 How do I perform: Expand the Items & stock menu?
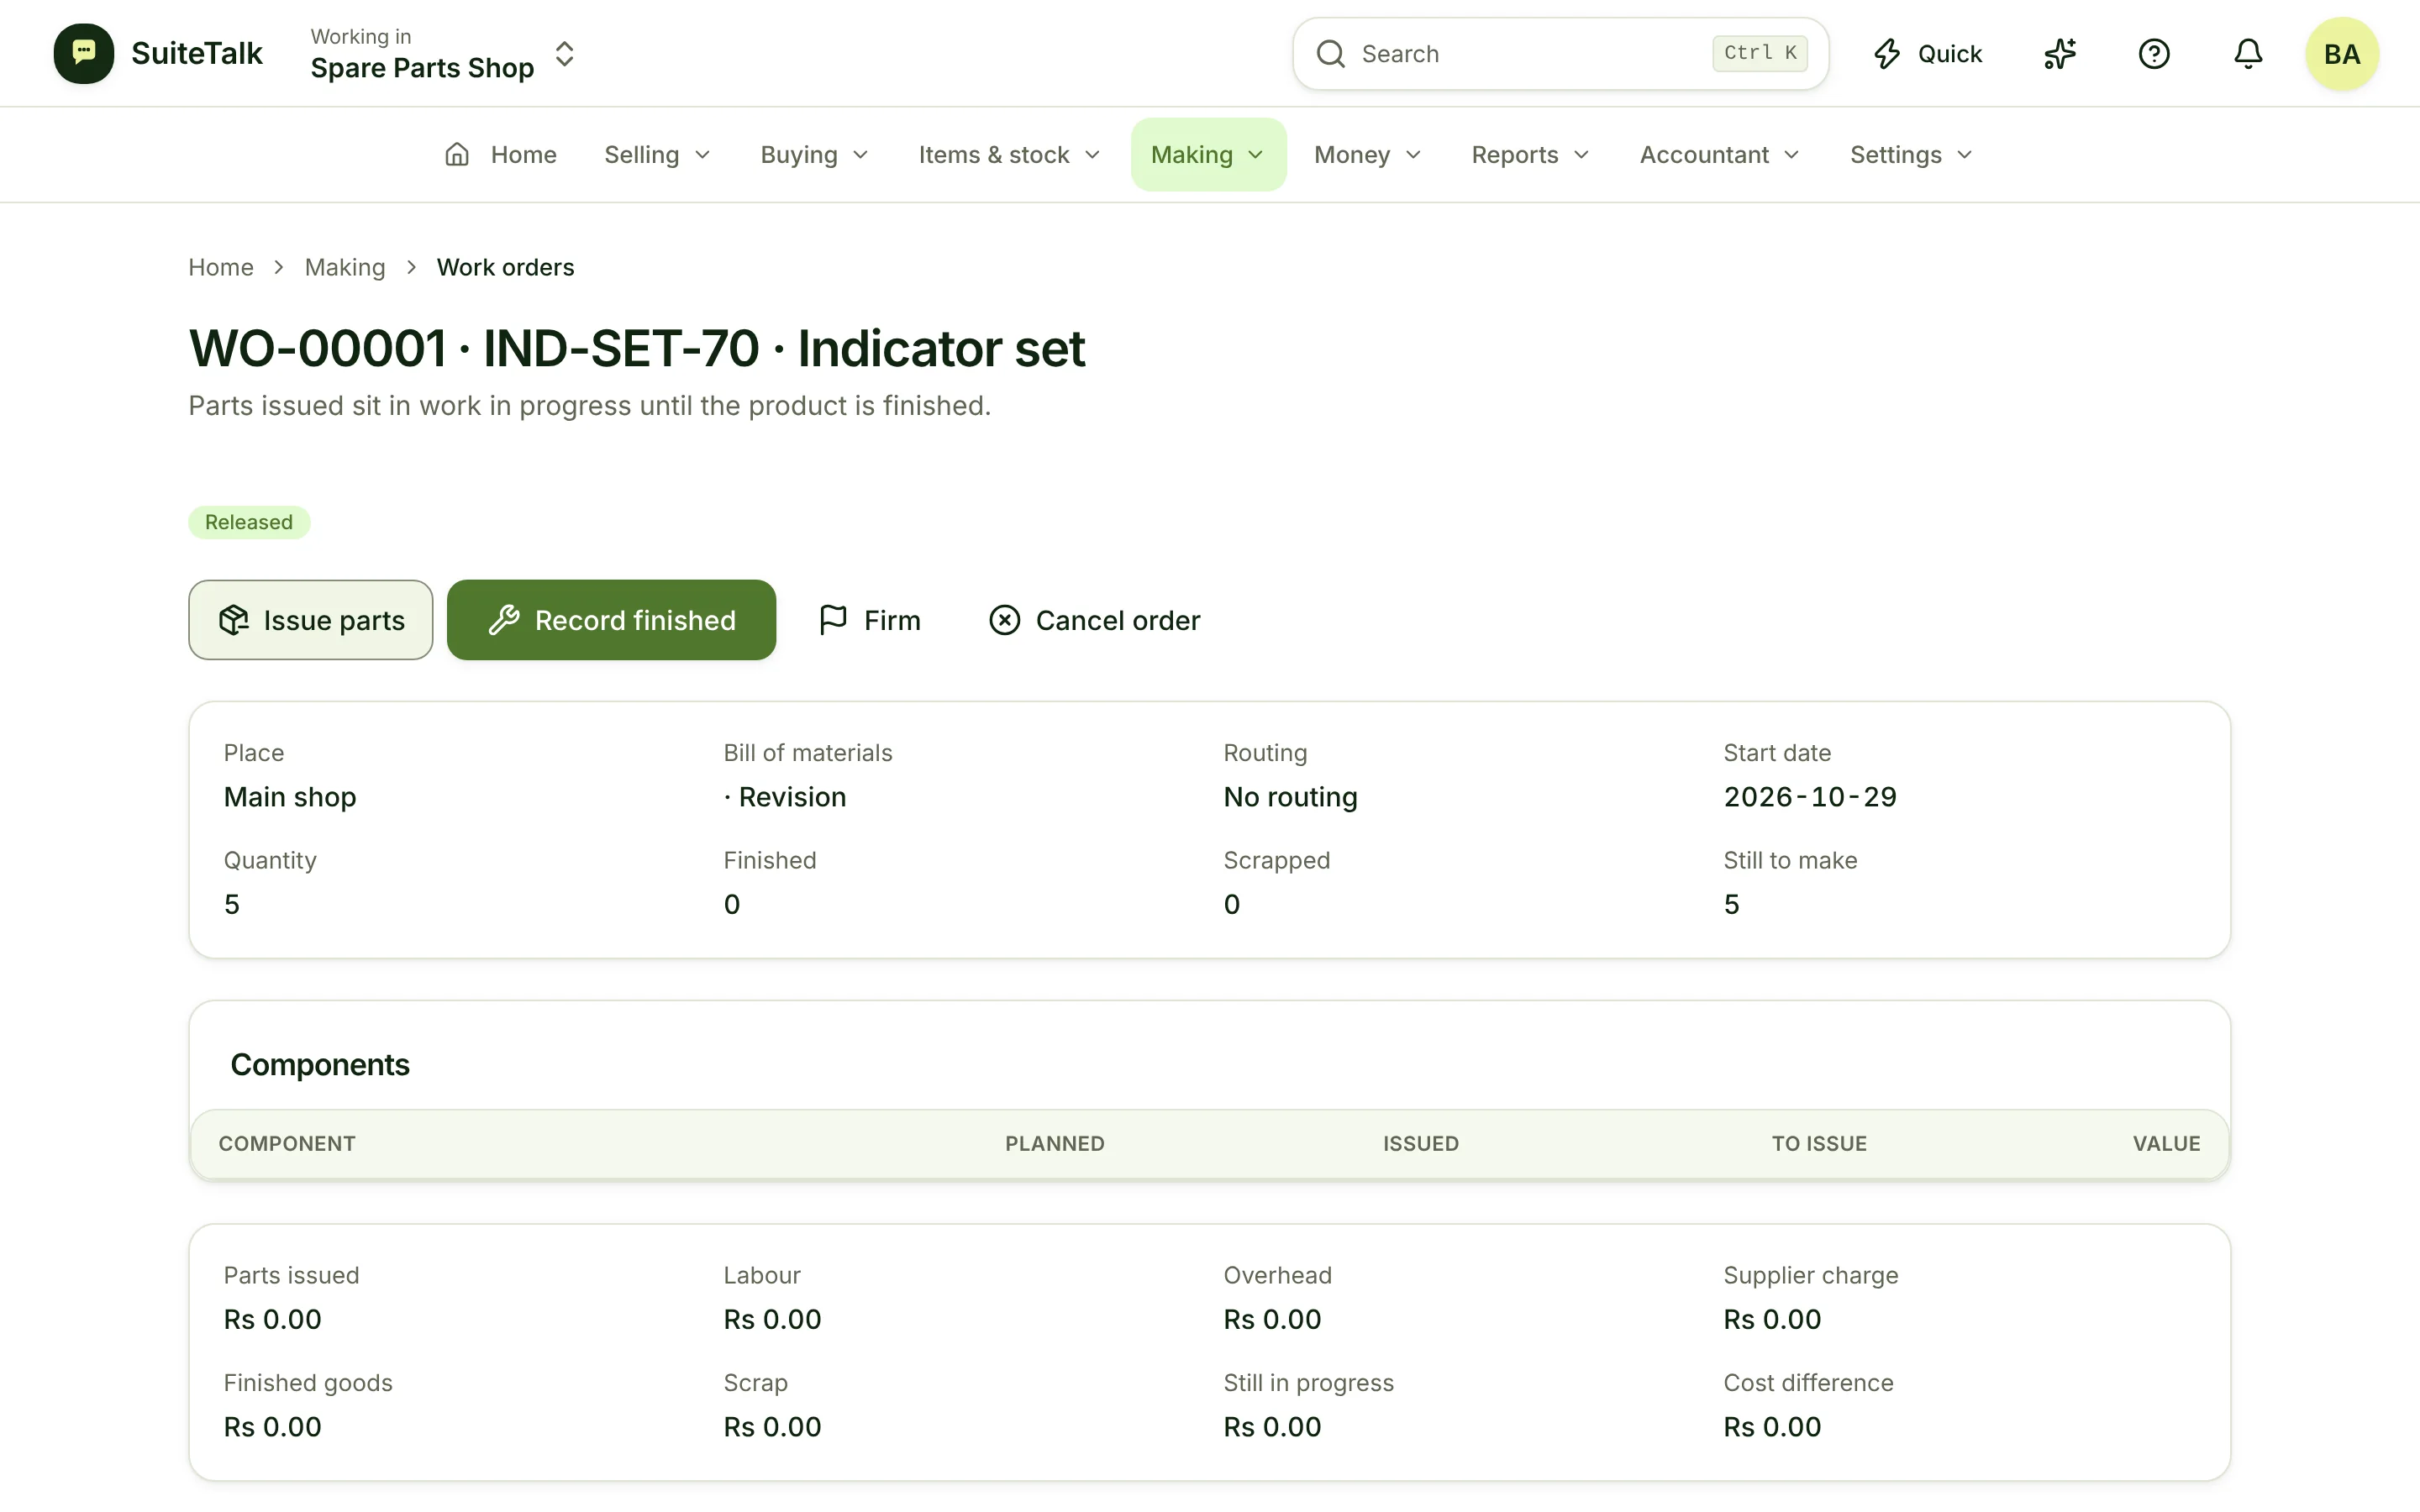pyautogui.click(x=1008, y=155)
